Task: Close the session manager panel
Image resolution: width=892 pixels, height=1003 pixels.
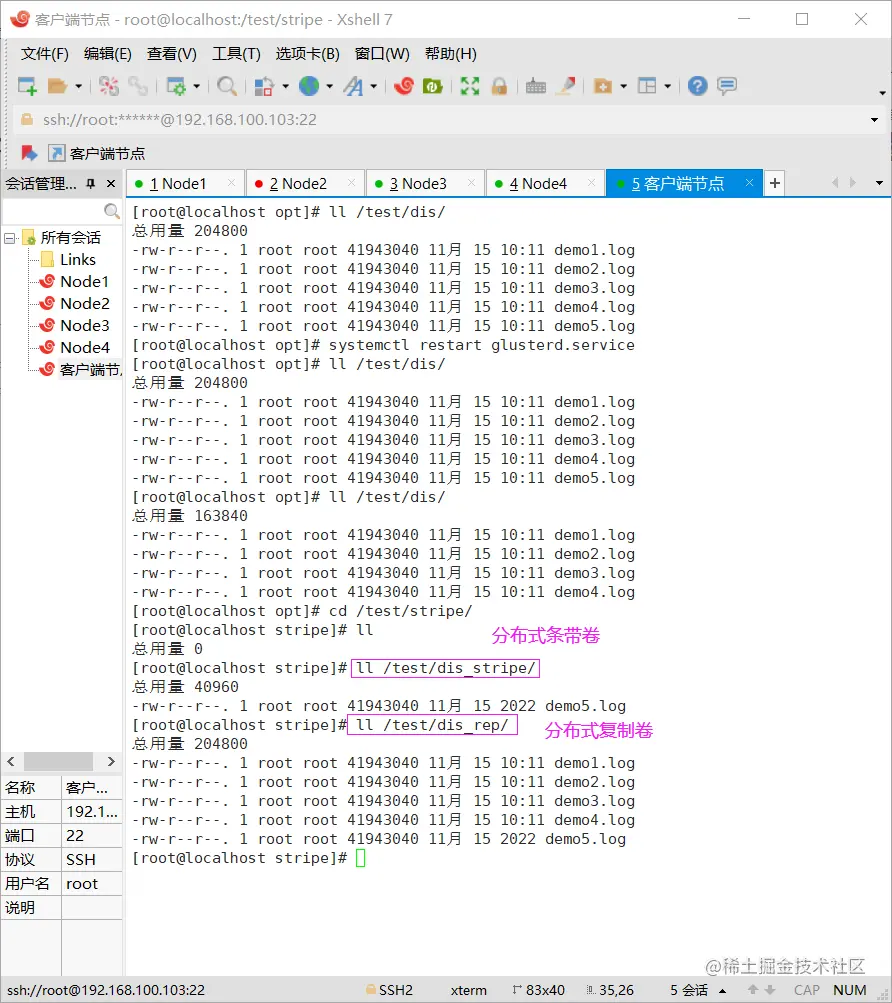Action: [x=111, y=184]
